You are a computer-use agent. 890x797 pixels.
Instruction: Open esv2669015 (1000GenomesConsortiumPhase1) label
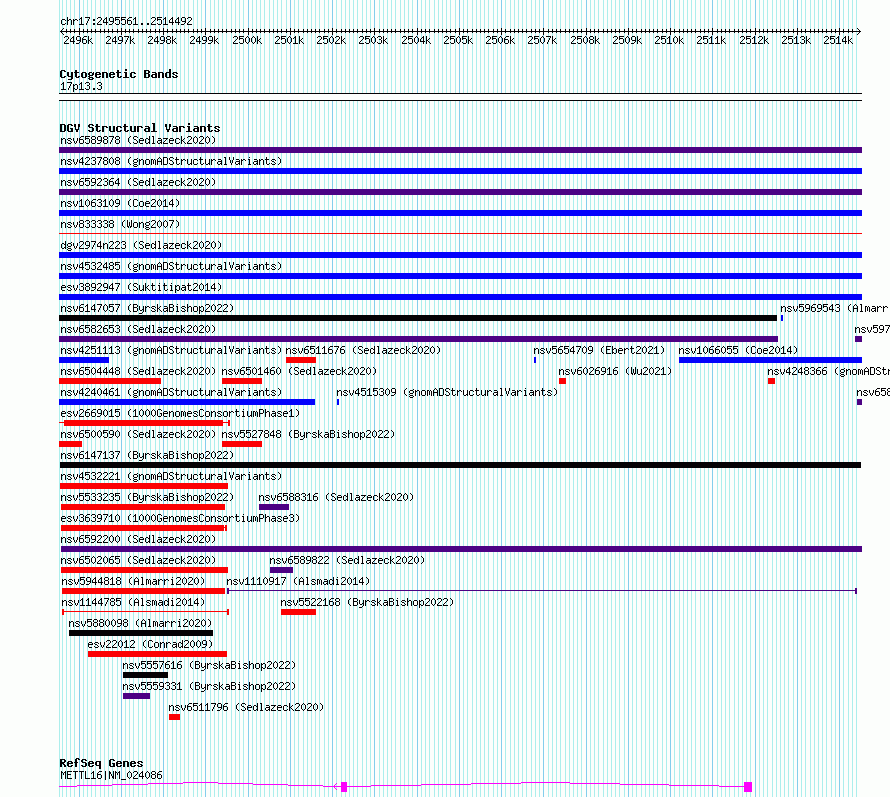coord(180,413)
